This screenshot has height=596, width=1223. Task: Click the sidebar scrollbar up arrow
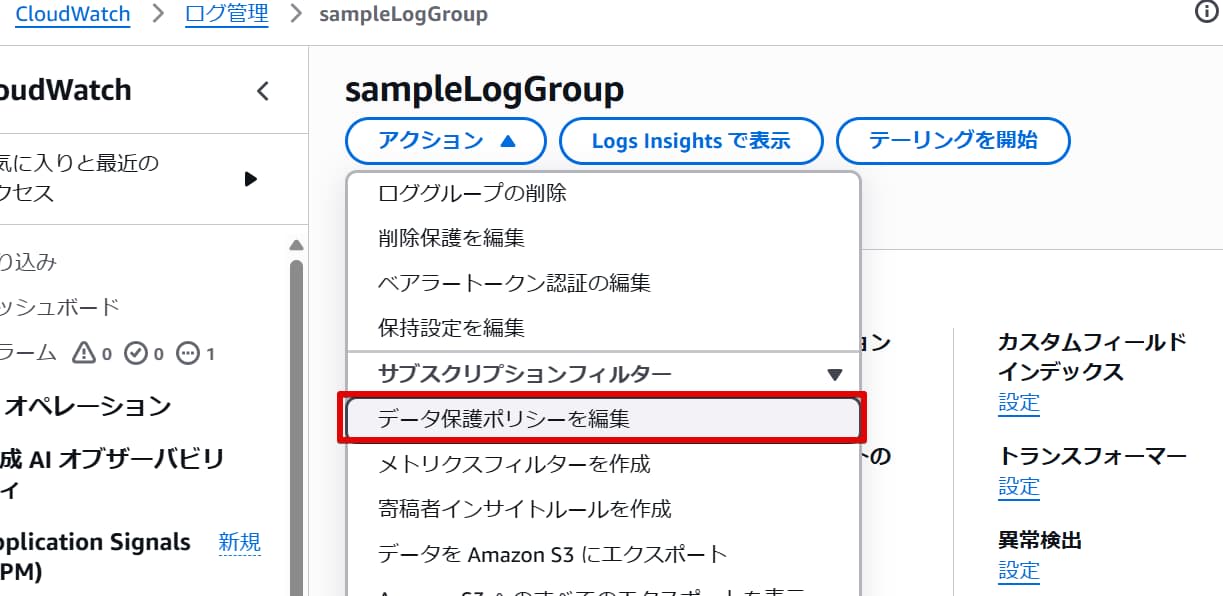[x=296, y=245]
